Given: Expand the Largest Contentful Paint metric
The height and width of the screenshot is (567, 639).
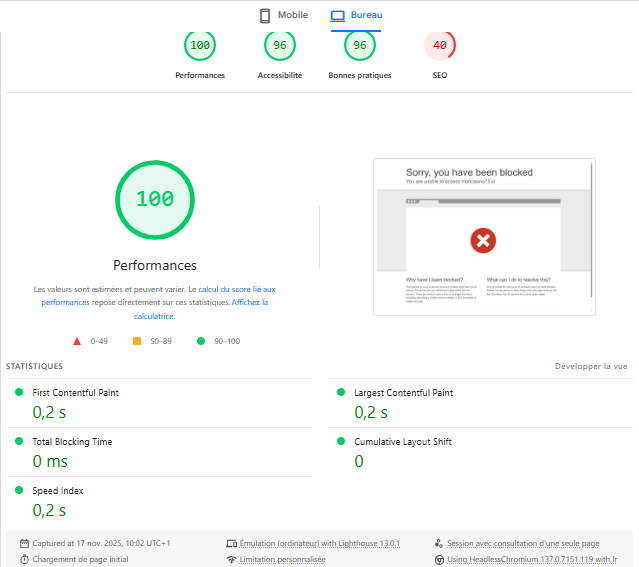Looking at the screenshot, I should (x=403, y=393).
